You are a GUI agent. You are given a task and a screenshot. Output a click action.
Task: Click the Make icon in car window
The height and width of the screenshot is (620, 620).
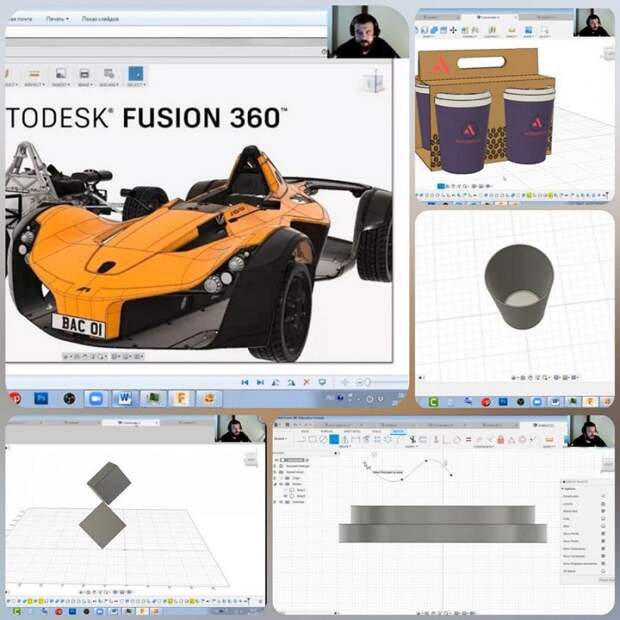pos(84,74)
